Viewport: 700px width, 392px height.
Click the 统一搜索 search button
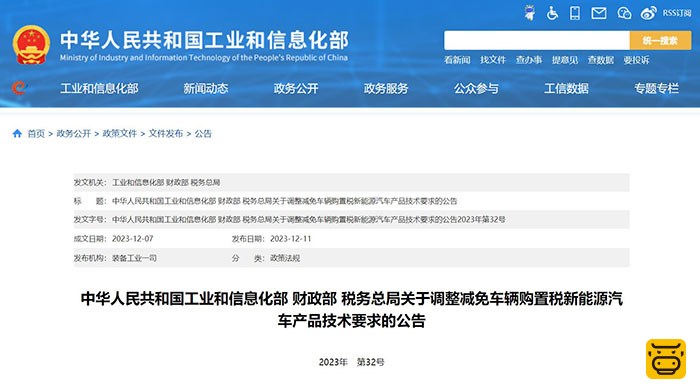point(660,41)
